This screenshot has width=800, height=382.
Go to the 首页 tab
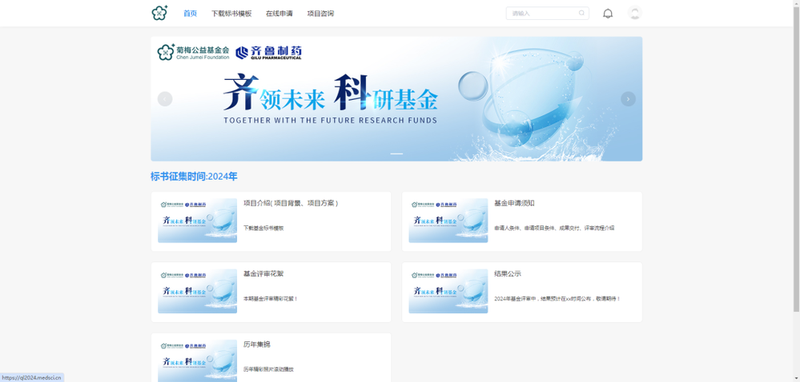(x=190, y=13)
